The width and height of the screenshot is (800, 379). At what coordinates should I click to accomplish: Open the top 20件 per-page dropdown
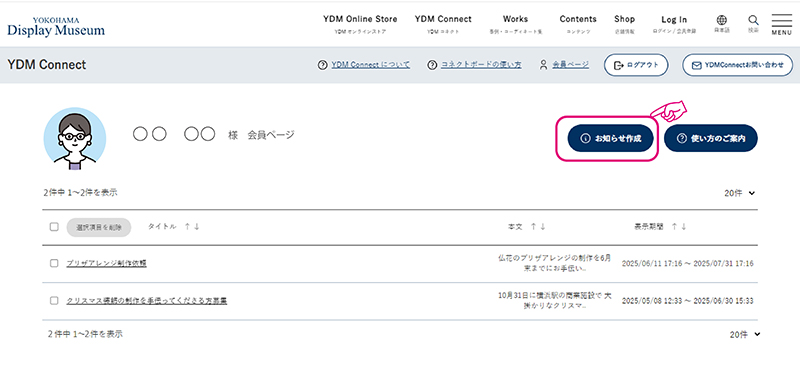[x=739, y=193]
